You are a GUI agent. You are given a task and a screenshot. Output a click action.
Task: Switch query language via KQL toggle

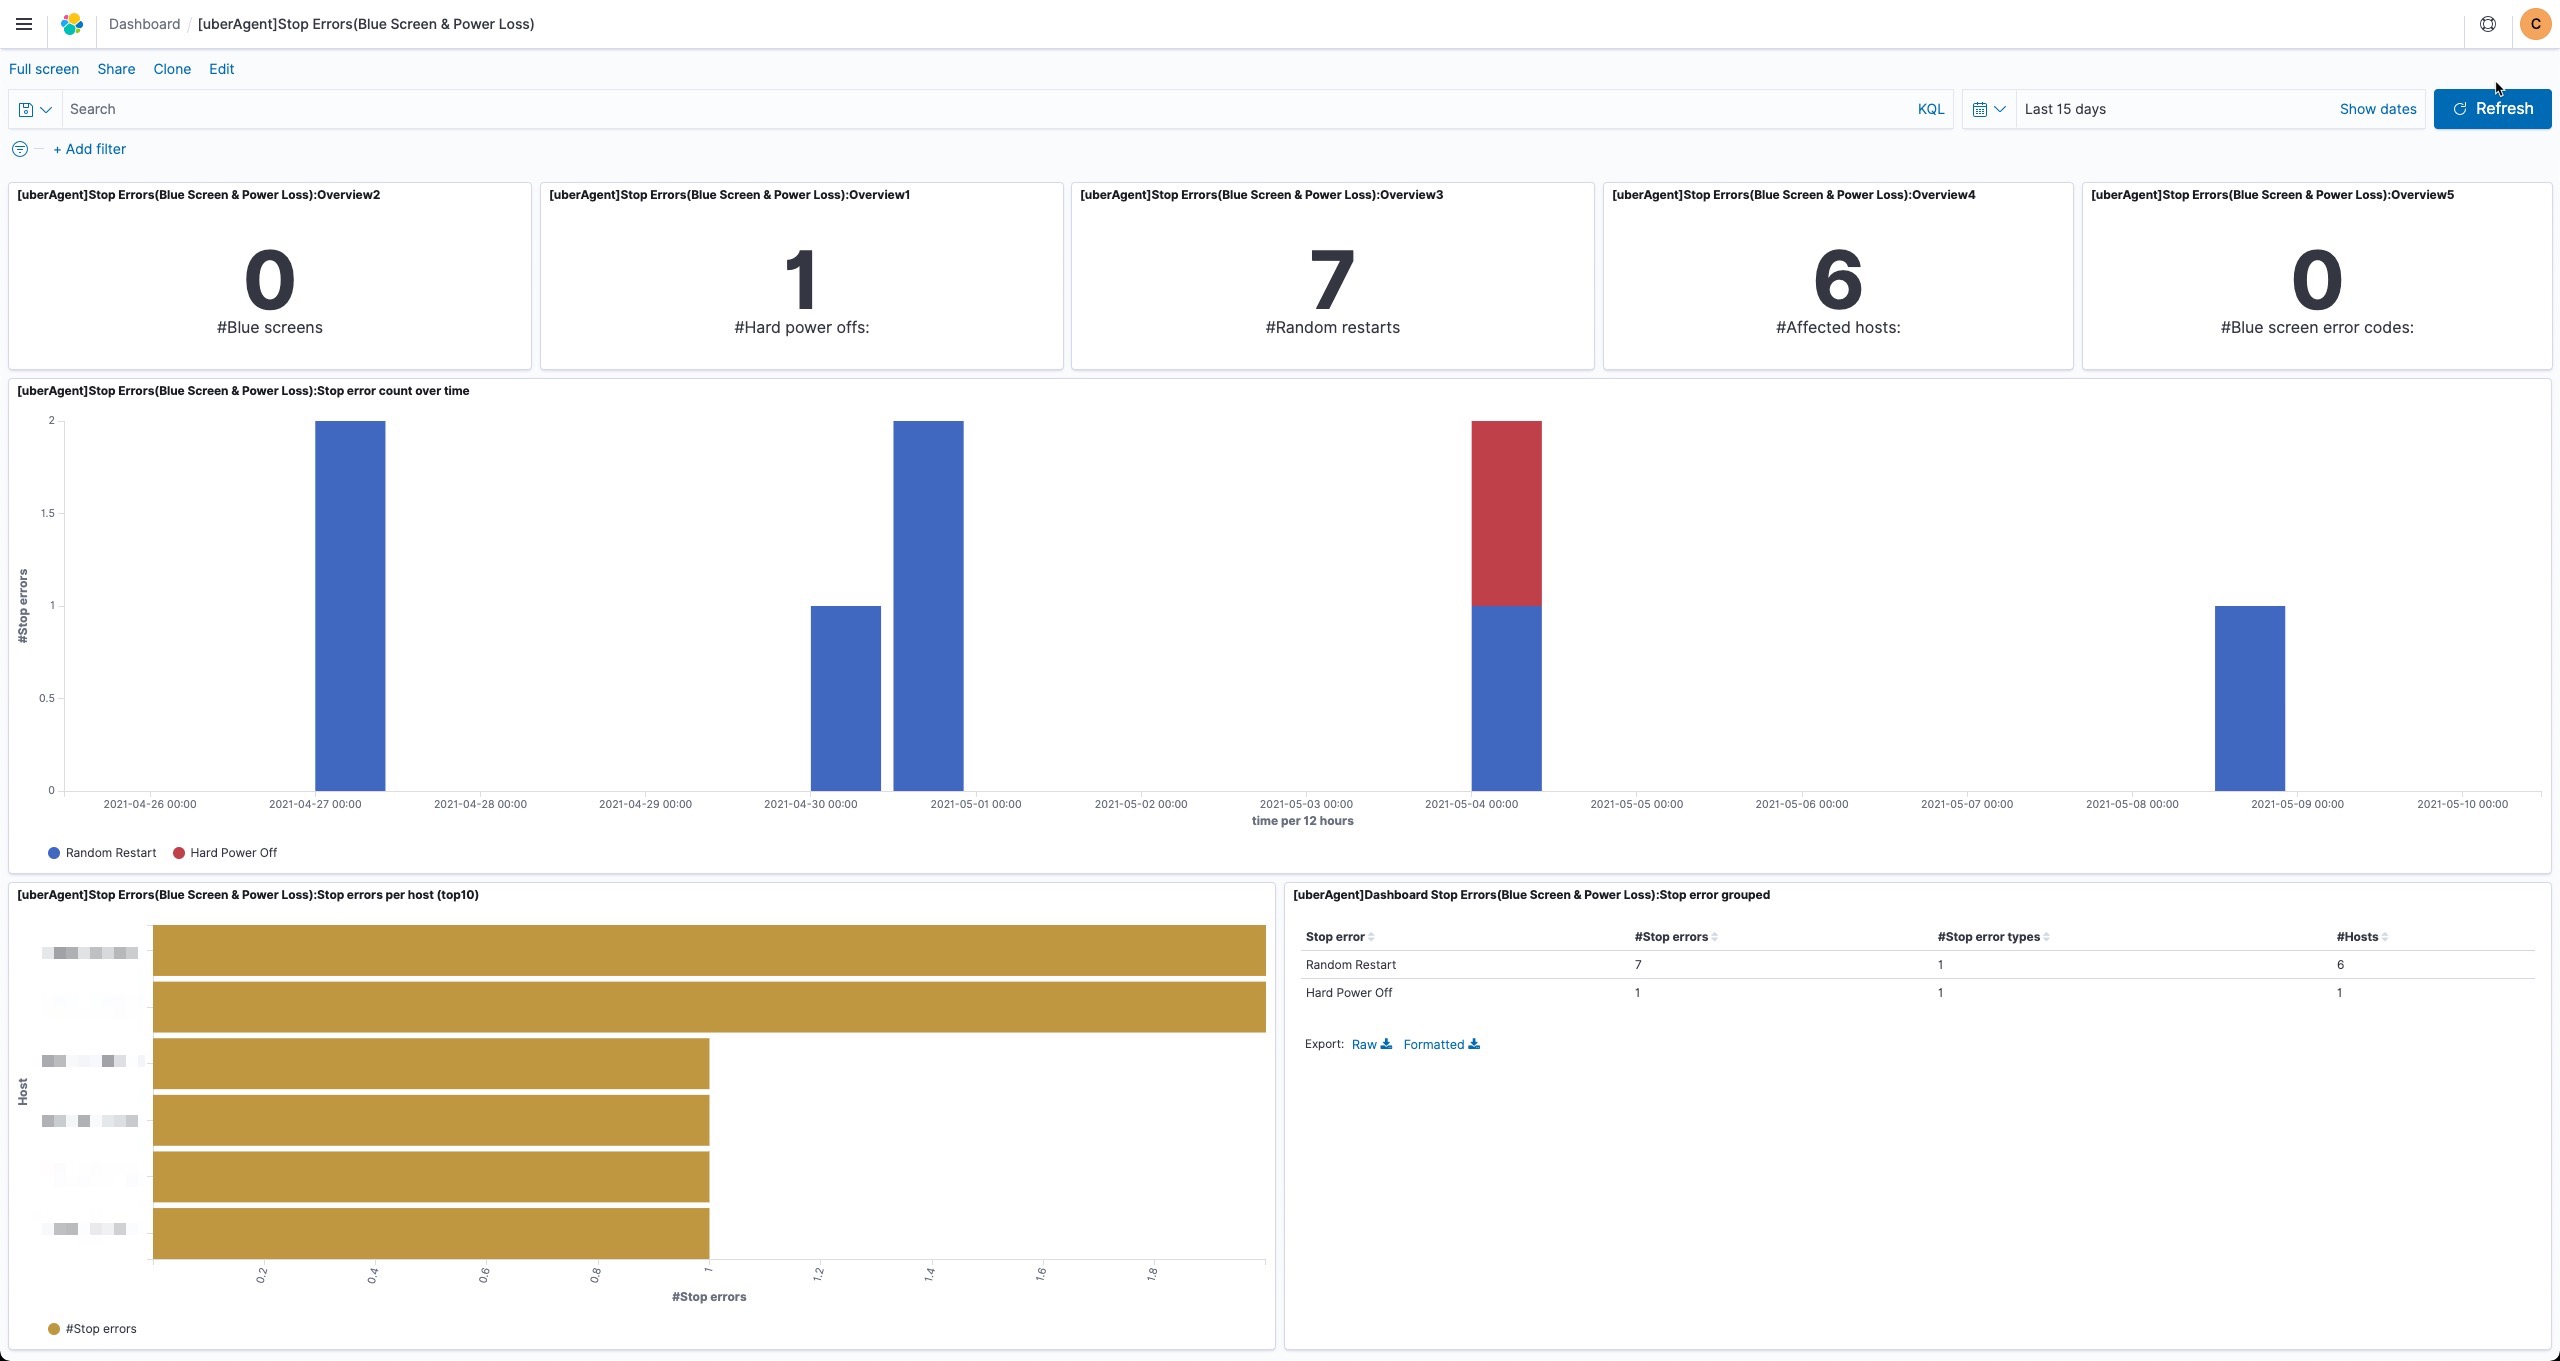click(1930, 109)
